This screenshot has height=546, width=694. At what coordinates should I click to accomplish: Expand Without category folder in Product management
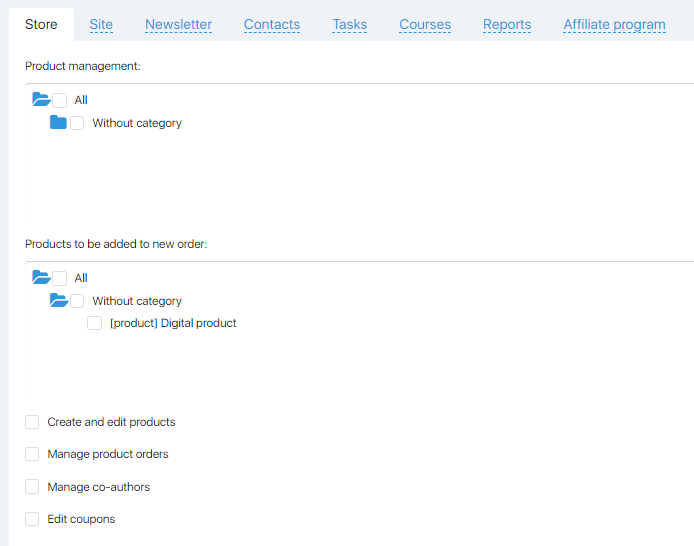(x=58, y=122)
